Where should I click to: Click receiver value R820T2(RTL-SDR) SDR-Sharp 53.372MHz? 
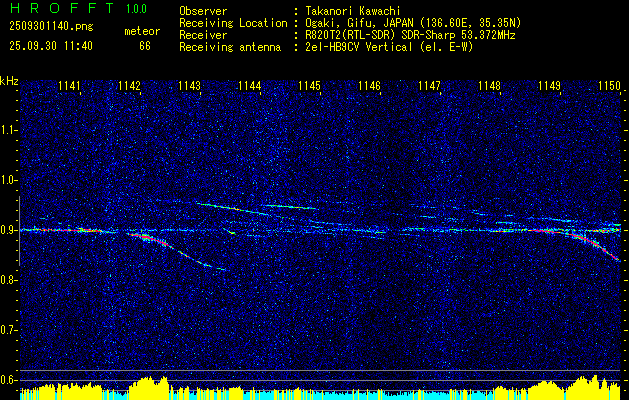click(409, 35)
